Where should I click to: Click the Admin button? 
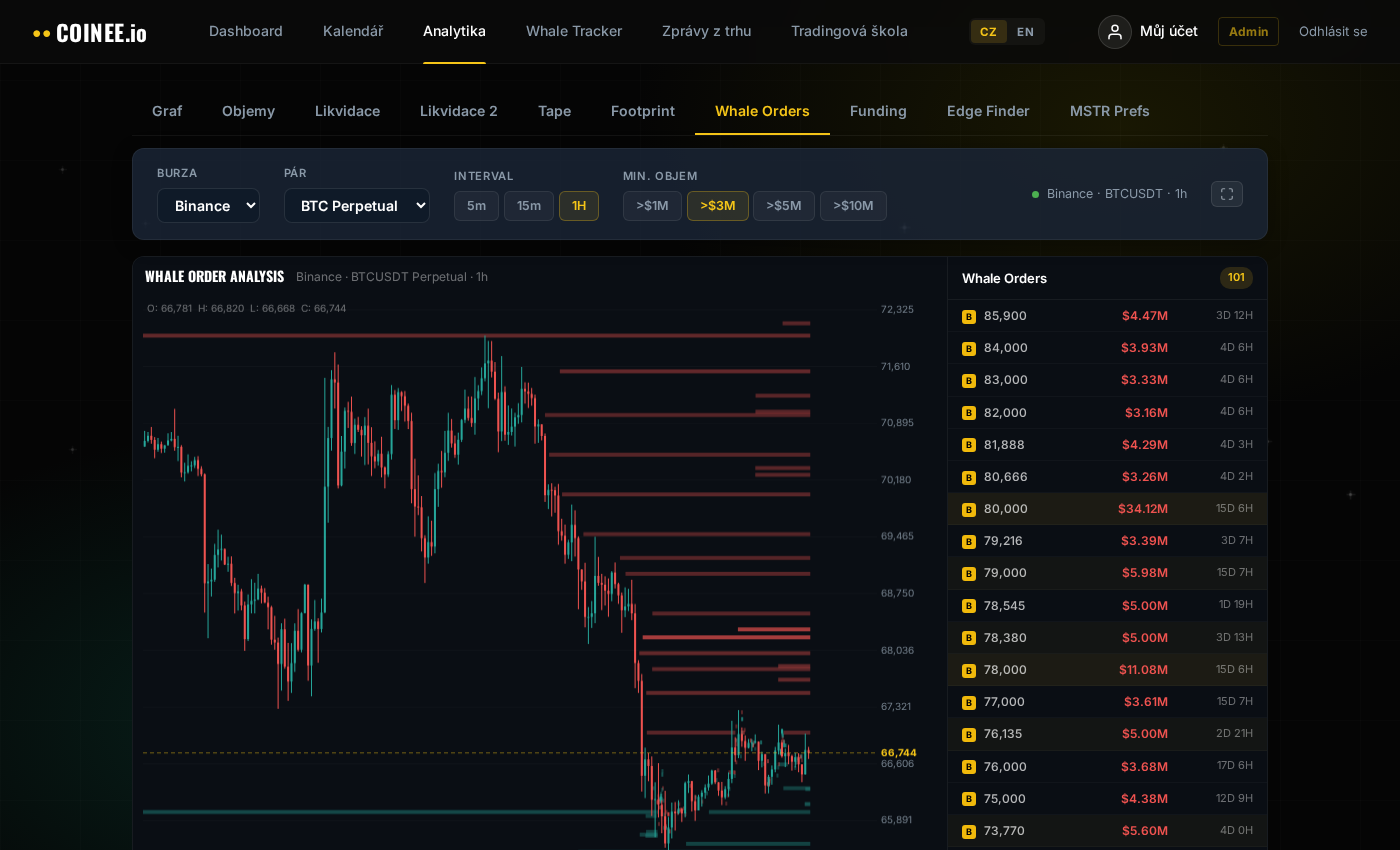coord(1248,31)
